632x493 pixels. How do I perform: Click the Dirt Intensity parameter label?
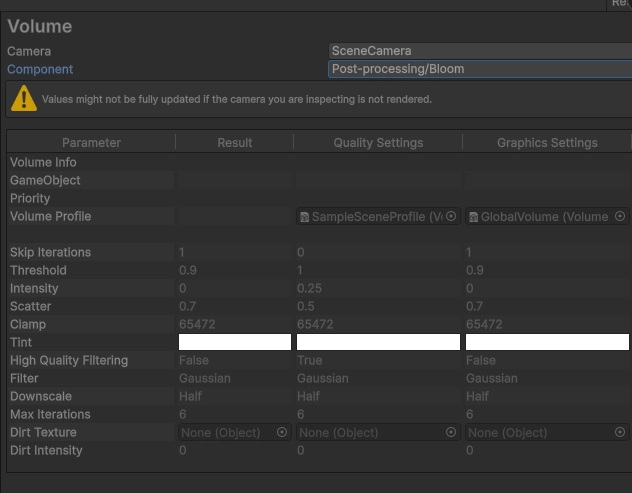[x=46, y=450]
